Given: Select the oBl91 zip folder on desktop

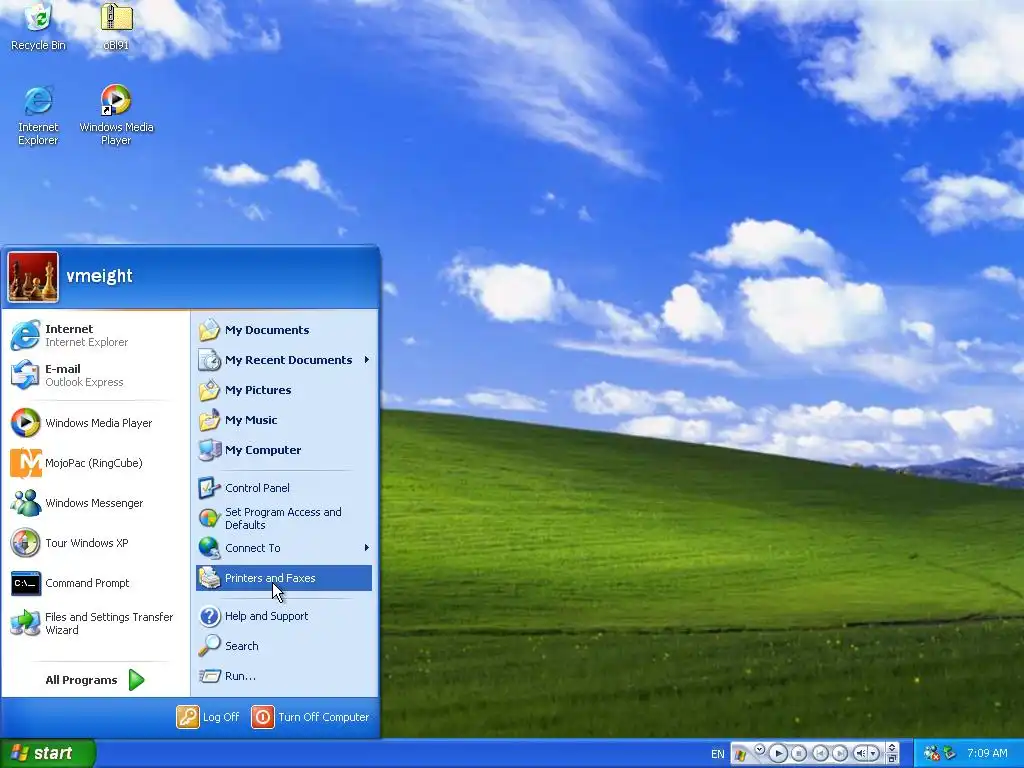Looking at the screenshot, I should (116, 27).
